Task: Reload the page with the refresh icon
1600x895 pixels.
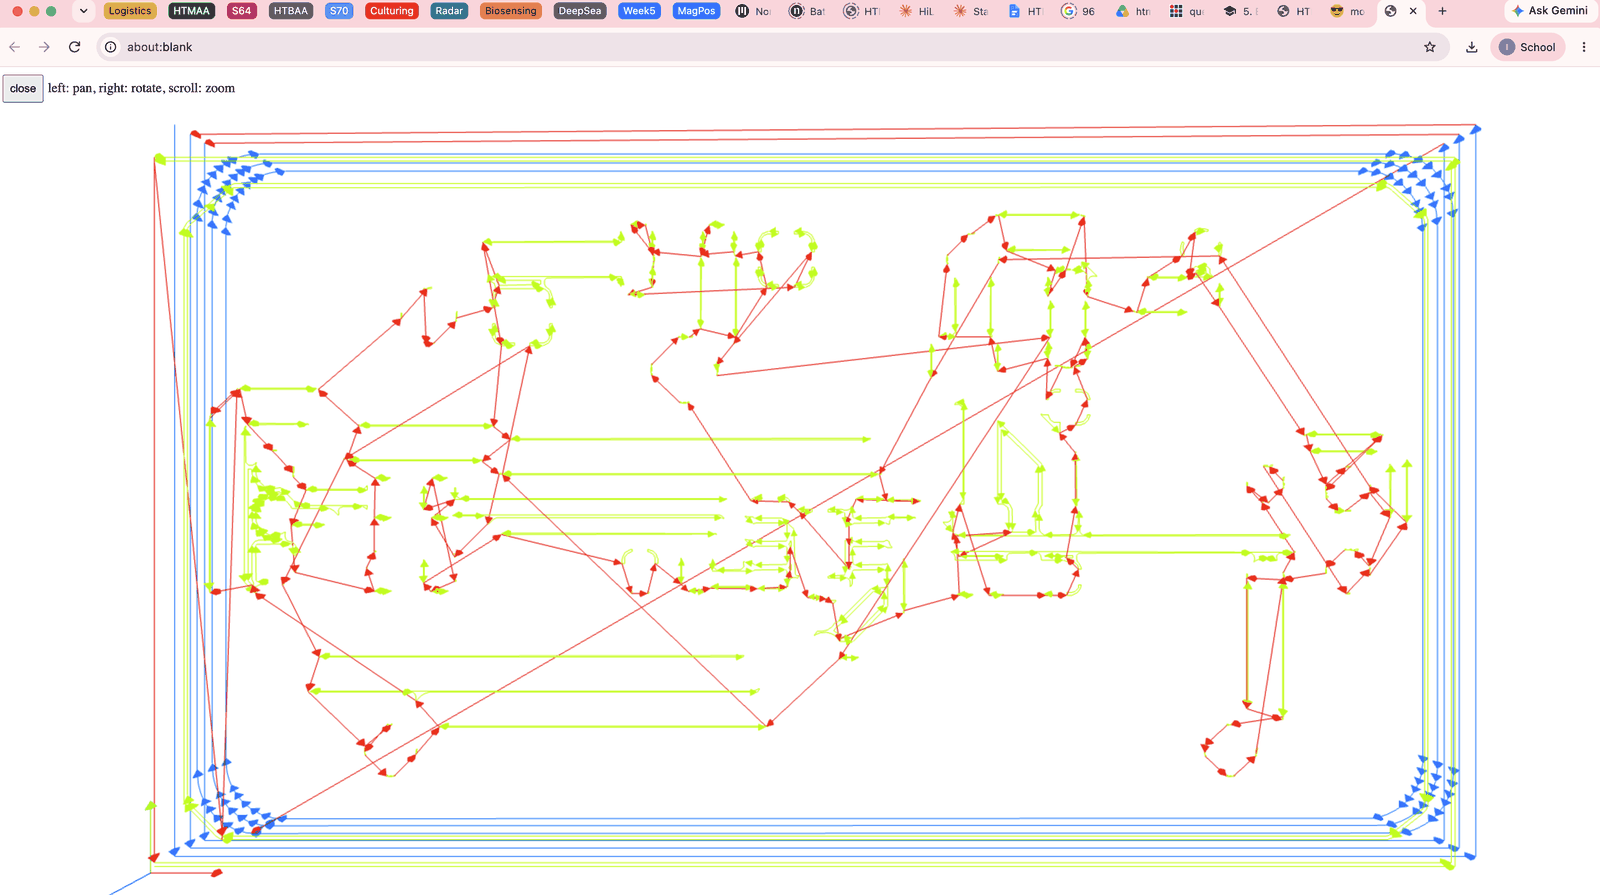Action: point(74,47)
